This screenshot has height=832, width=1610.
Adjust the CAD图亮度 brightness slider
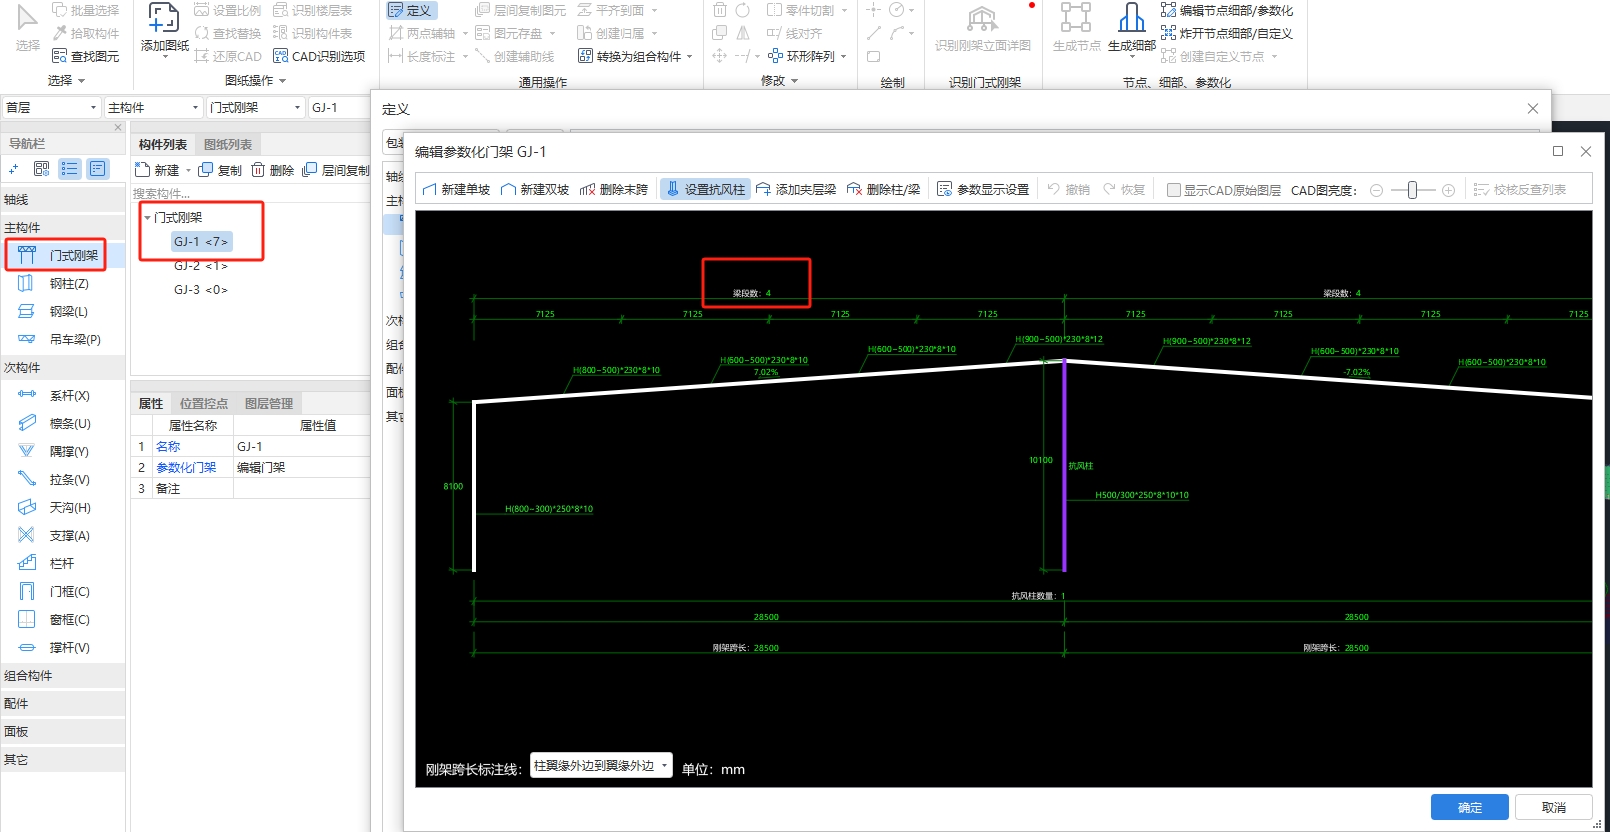click(x=1412, y=190)
